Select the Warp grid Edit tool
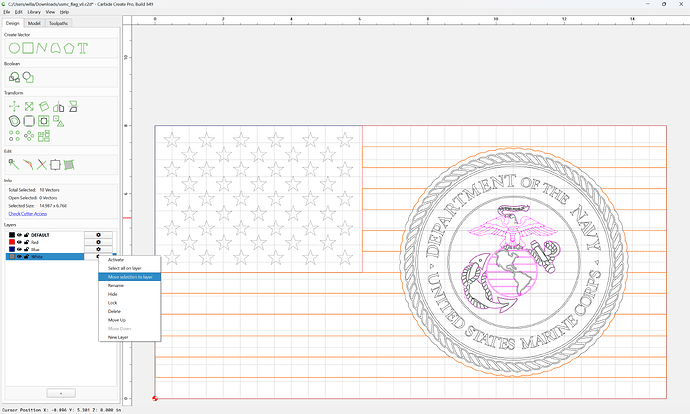Viewport: 690px width, 414px height. (69, 165)
